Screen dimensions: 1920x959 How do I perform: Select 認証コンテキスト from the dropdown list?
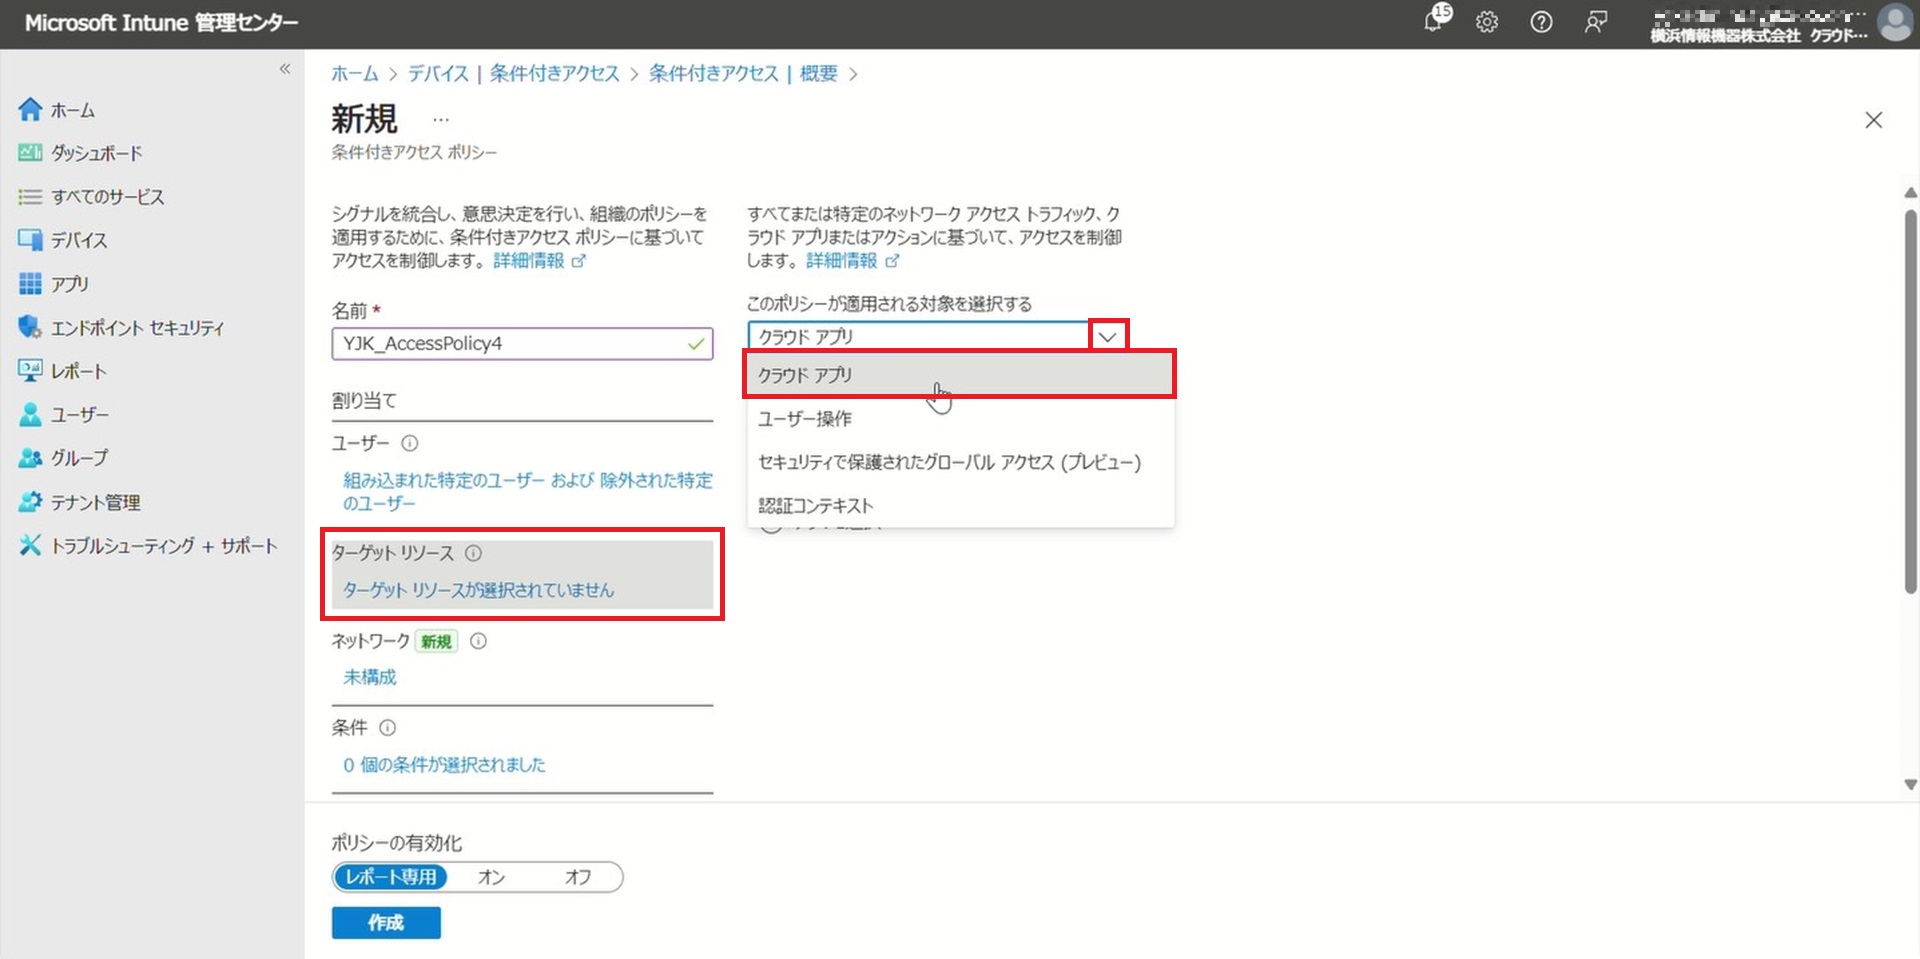tap(959, 506)
